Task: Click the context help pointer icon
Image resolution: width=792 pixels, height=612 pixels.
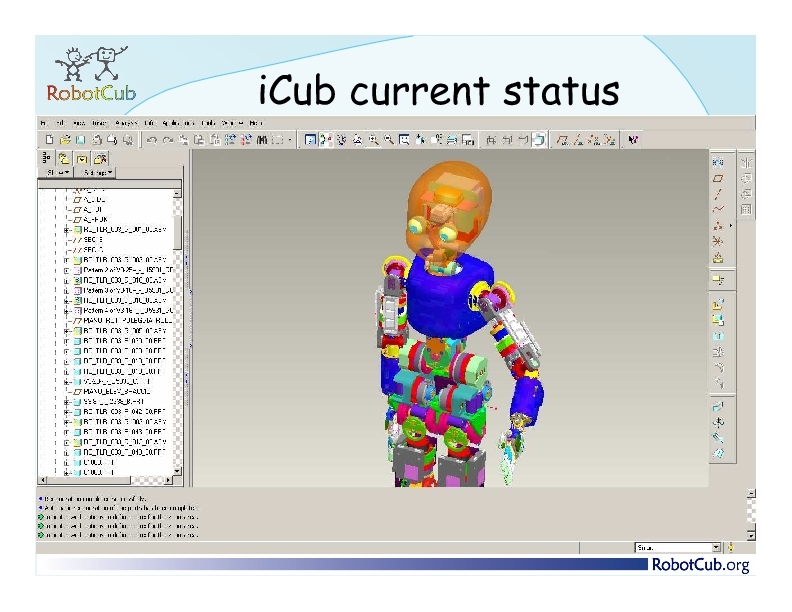Action: pyautogui.click(x=633, y=140)
